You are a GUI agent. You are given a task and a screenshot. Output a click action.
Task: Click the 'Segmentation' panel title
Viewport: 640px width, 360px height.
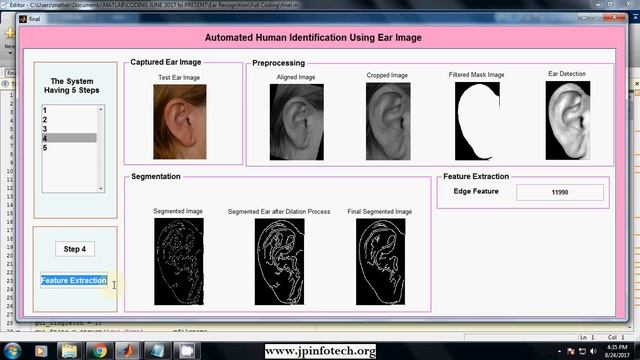pyautogui.click(x=156, y=176)
